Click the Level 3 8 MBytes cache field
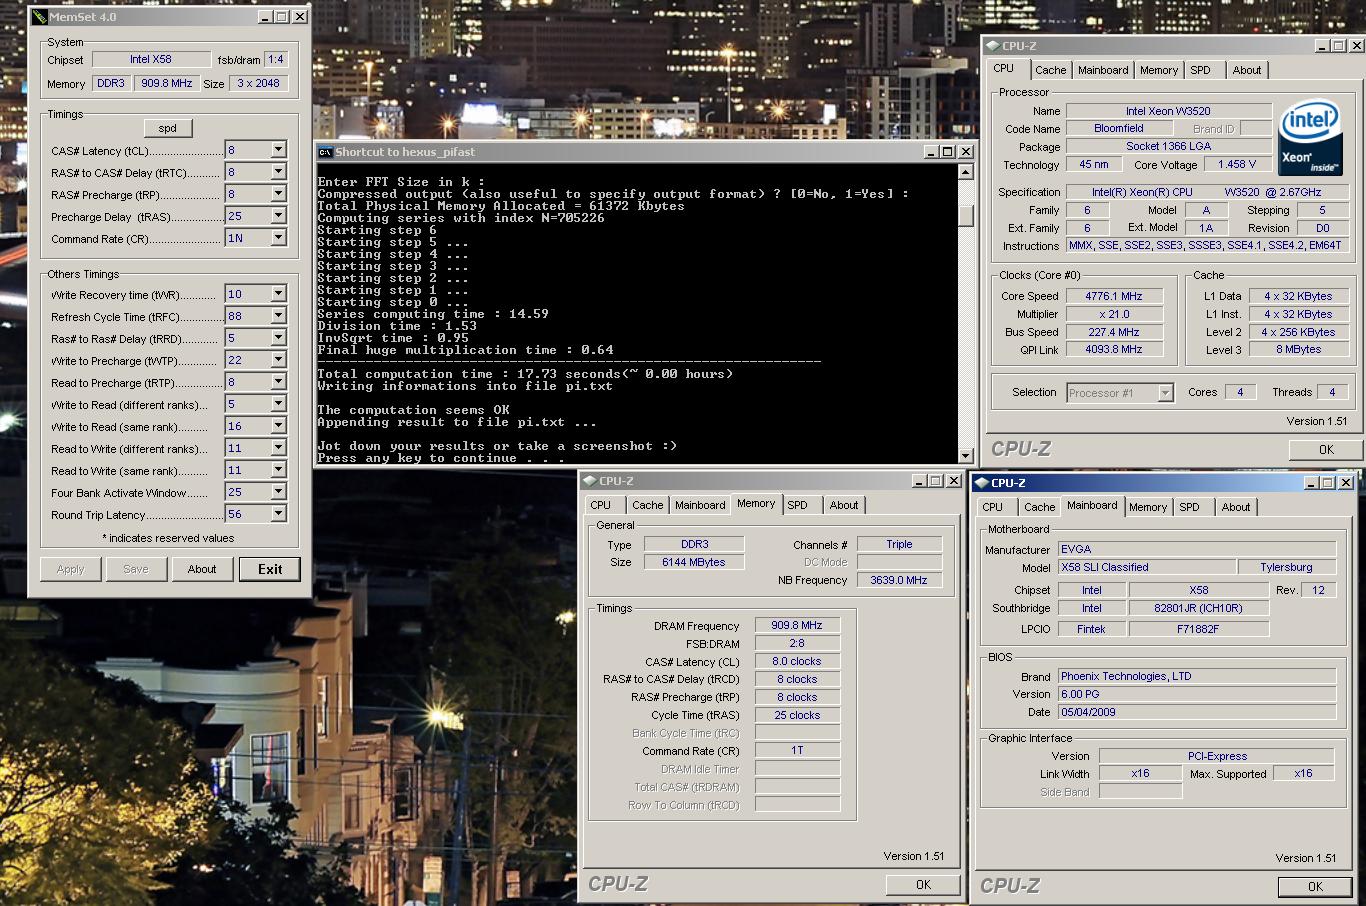The width and height of the screenshot is (1366, 906). (x=1298, y=349)
